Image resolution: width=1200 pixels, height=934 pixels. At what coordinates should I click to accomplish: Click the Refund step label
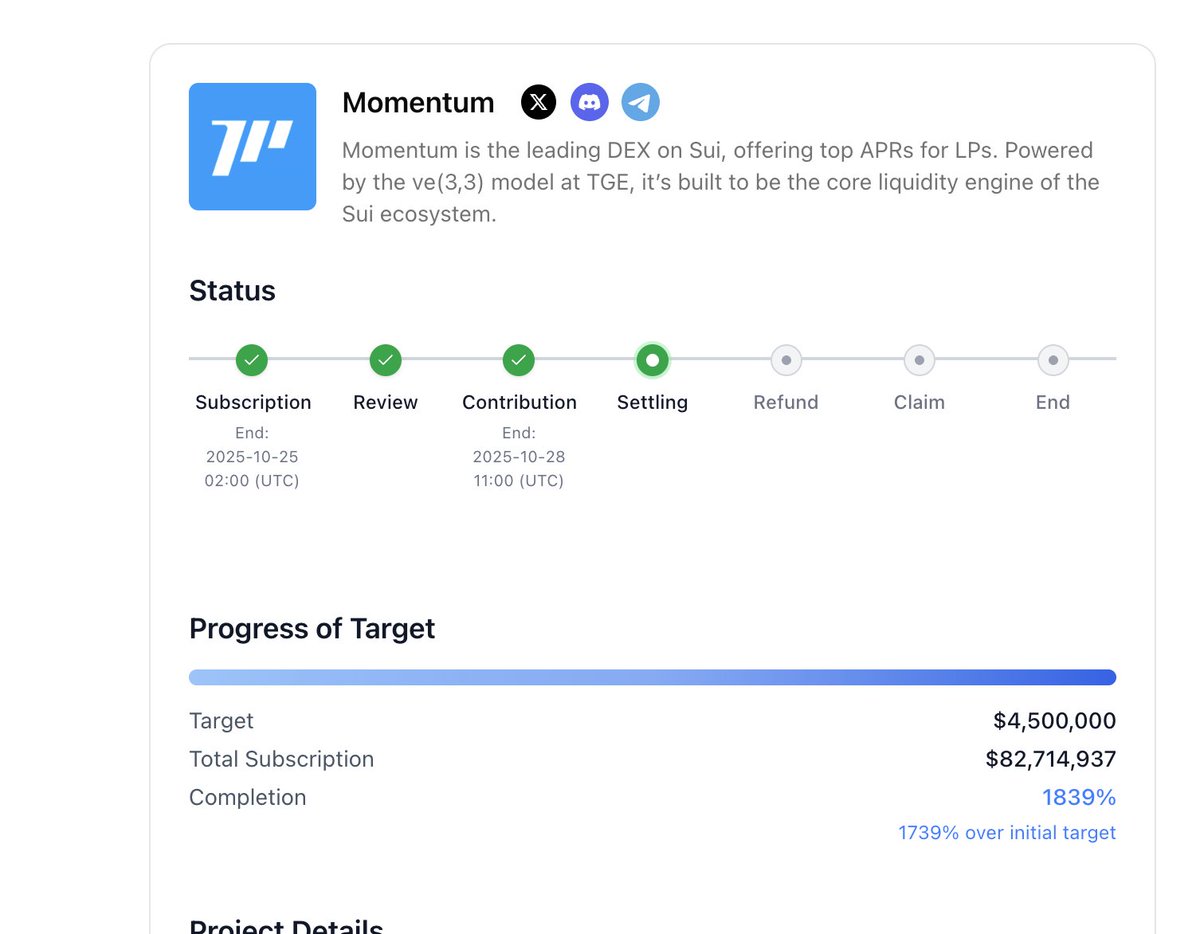pyautogui.click(x=786, y=402)
